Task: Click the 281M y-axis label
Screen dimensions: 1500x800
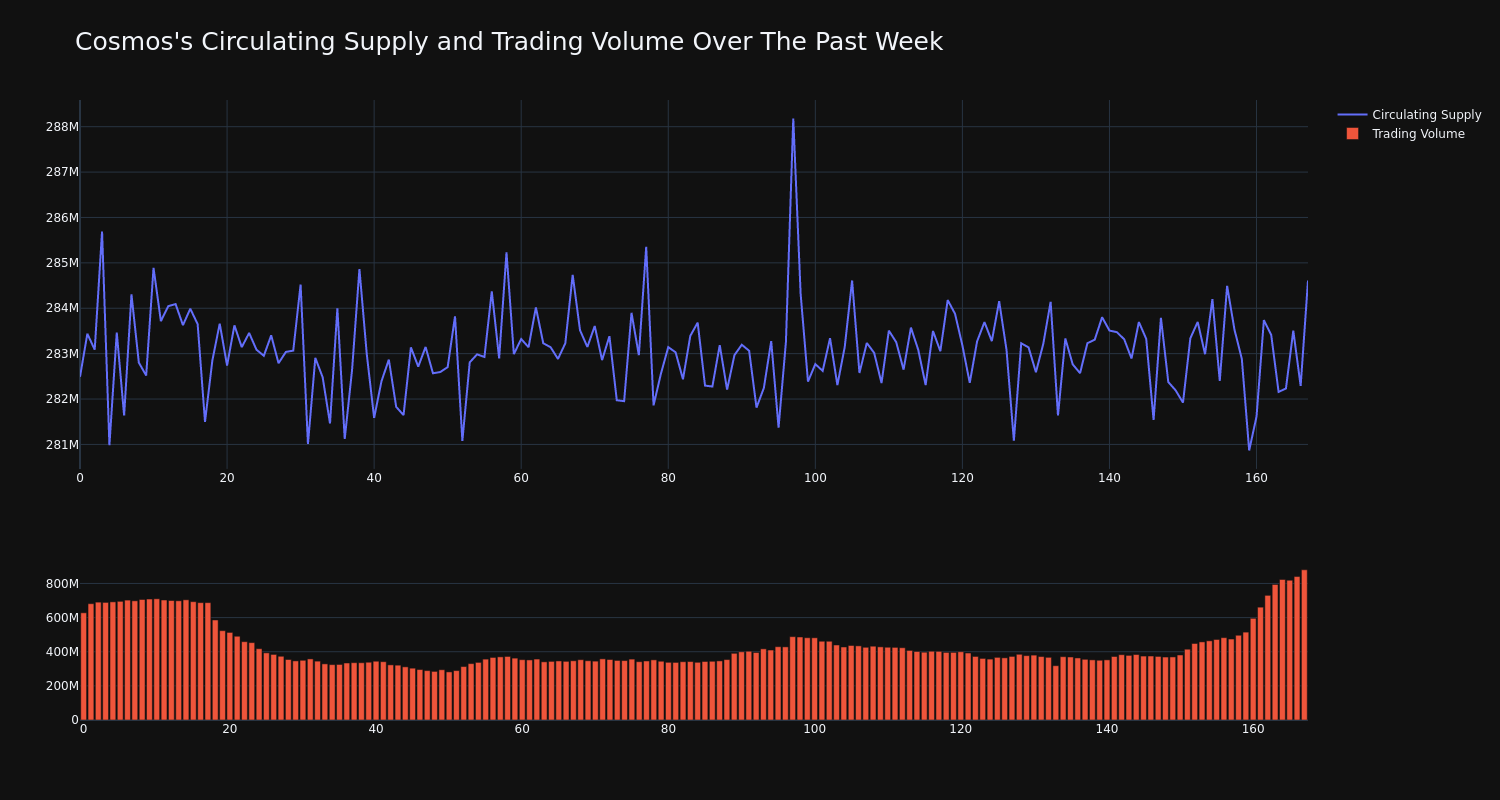Action: (62, 445)
